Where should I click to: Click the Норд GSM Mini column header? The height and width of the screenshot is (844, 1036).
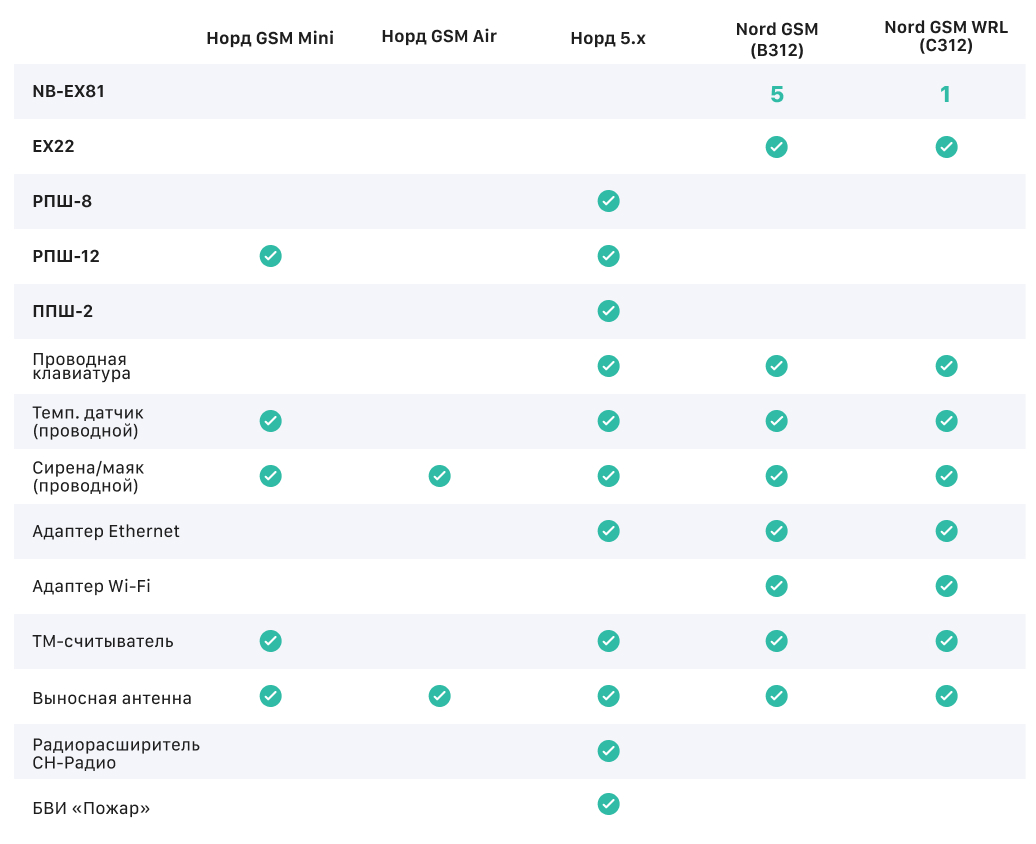pyautogui.click(x=270, y=38)
